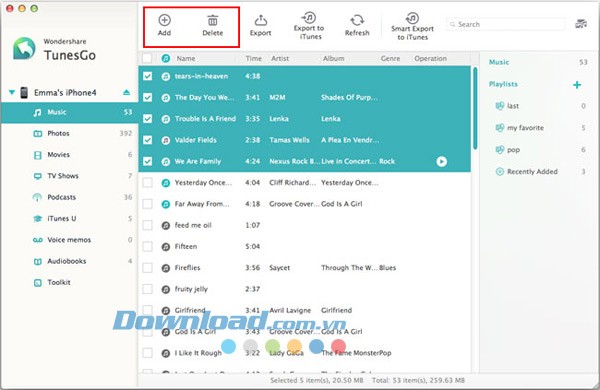The image size is (600, 390).
Task: Check the Far Away From... checkbox
Action: (x=147, y=204)
